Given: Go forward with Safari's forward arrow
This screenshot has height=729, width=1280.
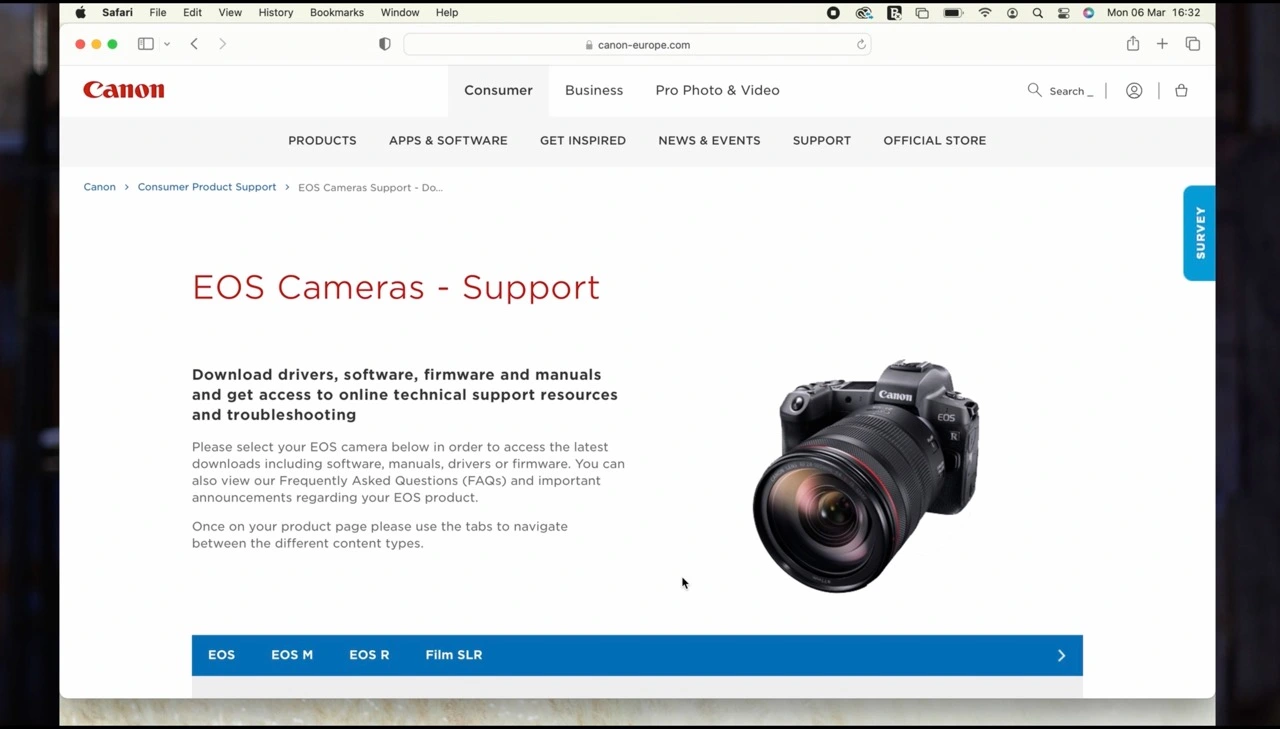Looking at the screenshot, I should pyautogui.click(x=222, y=44).
